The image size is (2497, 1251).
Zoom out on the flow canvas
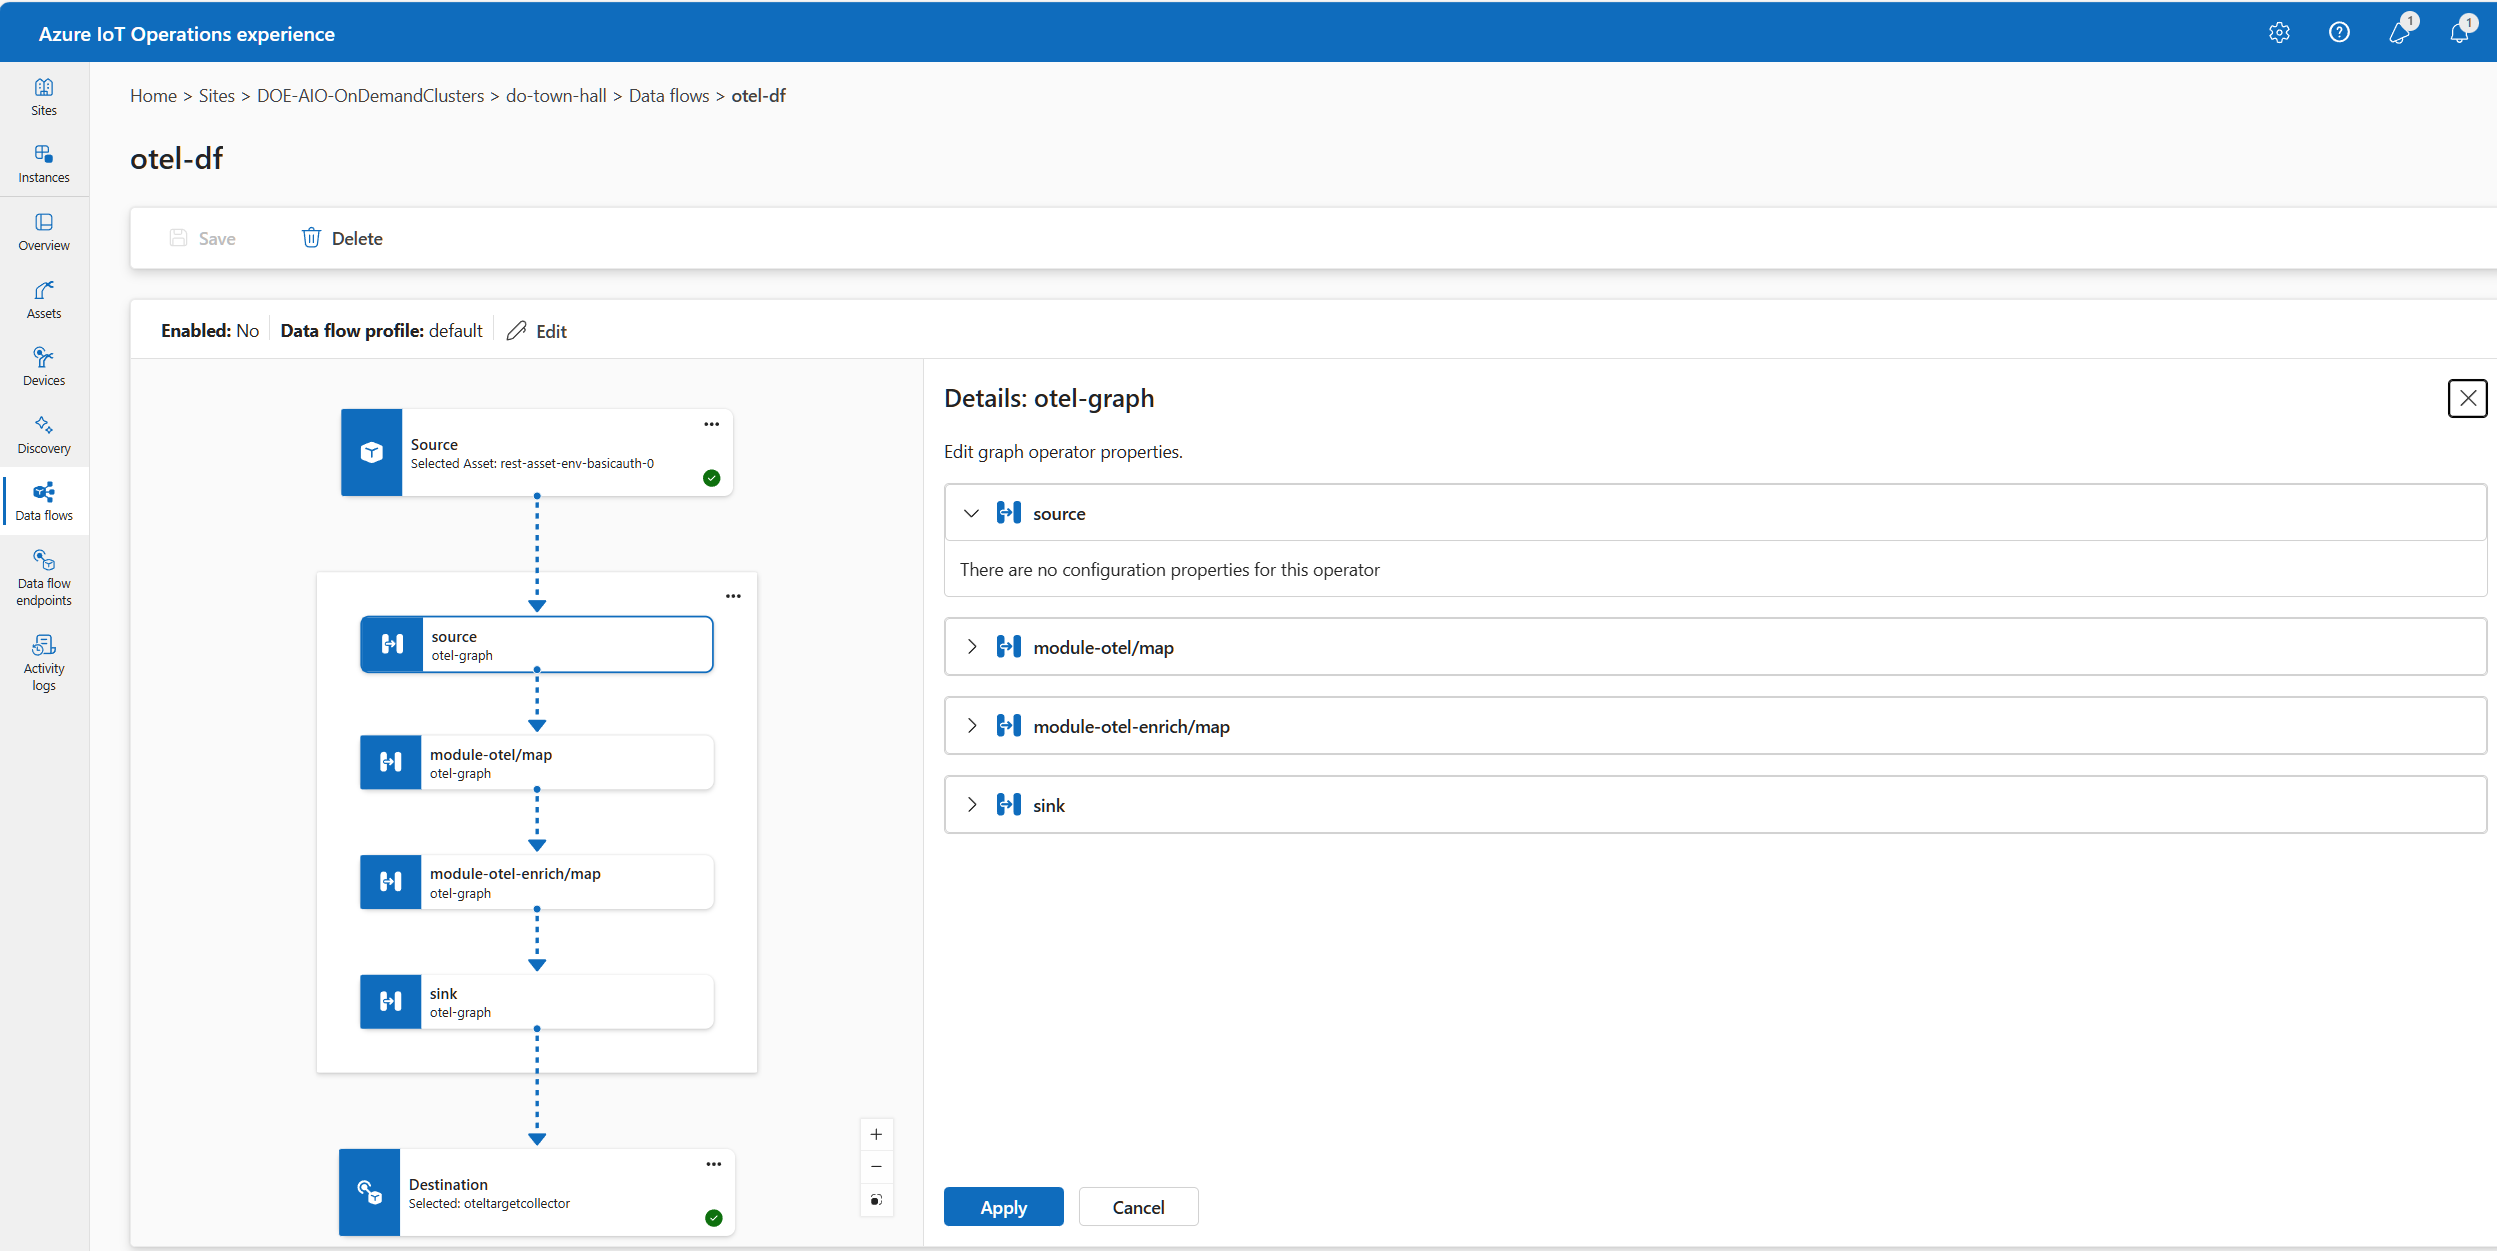[876, 1166]
